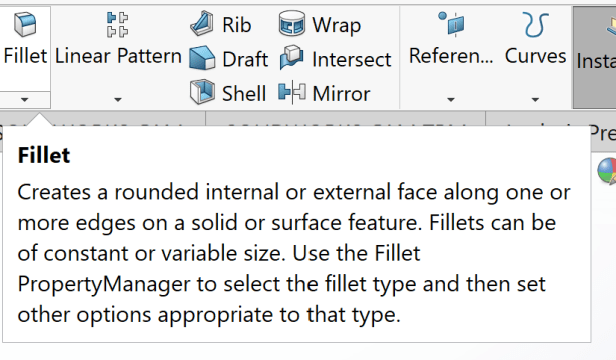This screenshot has height=360, width=616.
Task: Click the Intersect text label
Action: 352,60
